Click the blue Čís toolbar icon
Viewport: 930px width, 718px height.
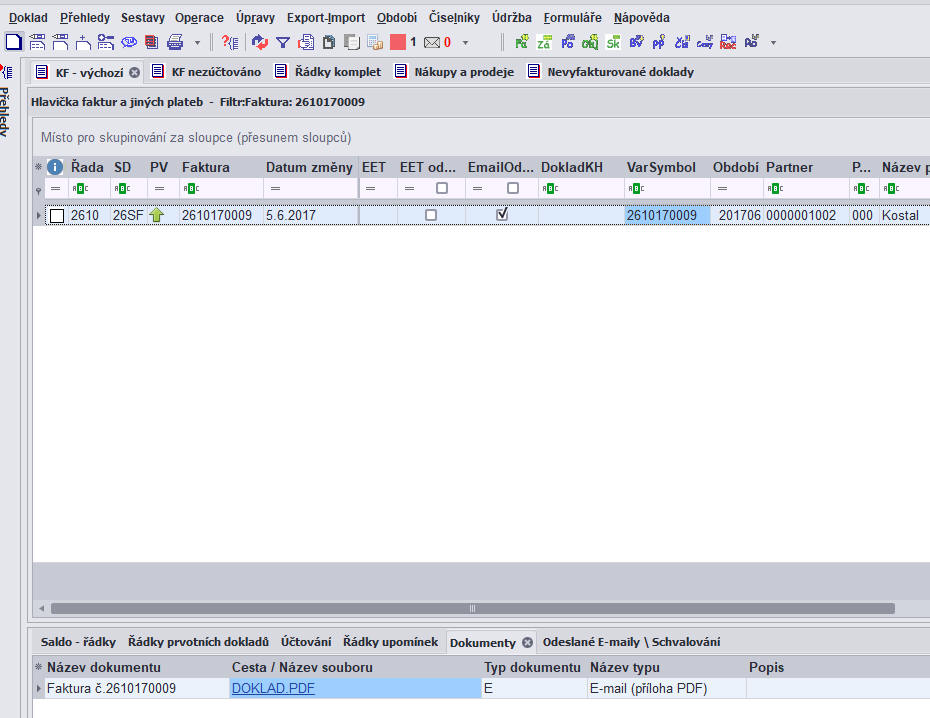click(682, 42)
